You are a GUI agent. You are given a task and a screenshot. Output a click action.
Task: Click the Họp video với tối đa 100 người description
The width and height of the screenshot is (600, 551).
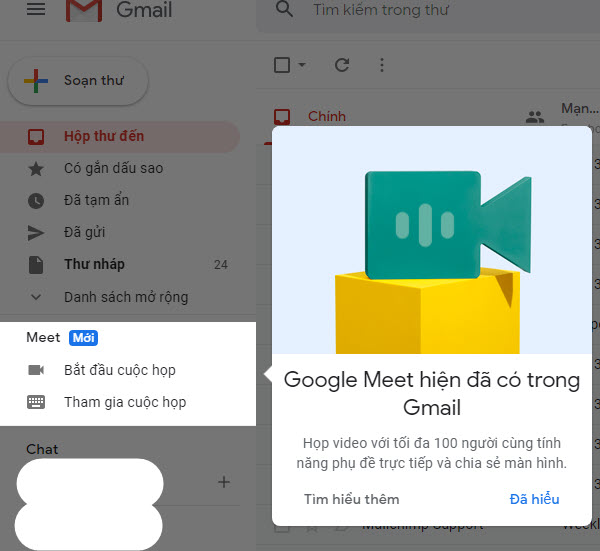[432, 453]
